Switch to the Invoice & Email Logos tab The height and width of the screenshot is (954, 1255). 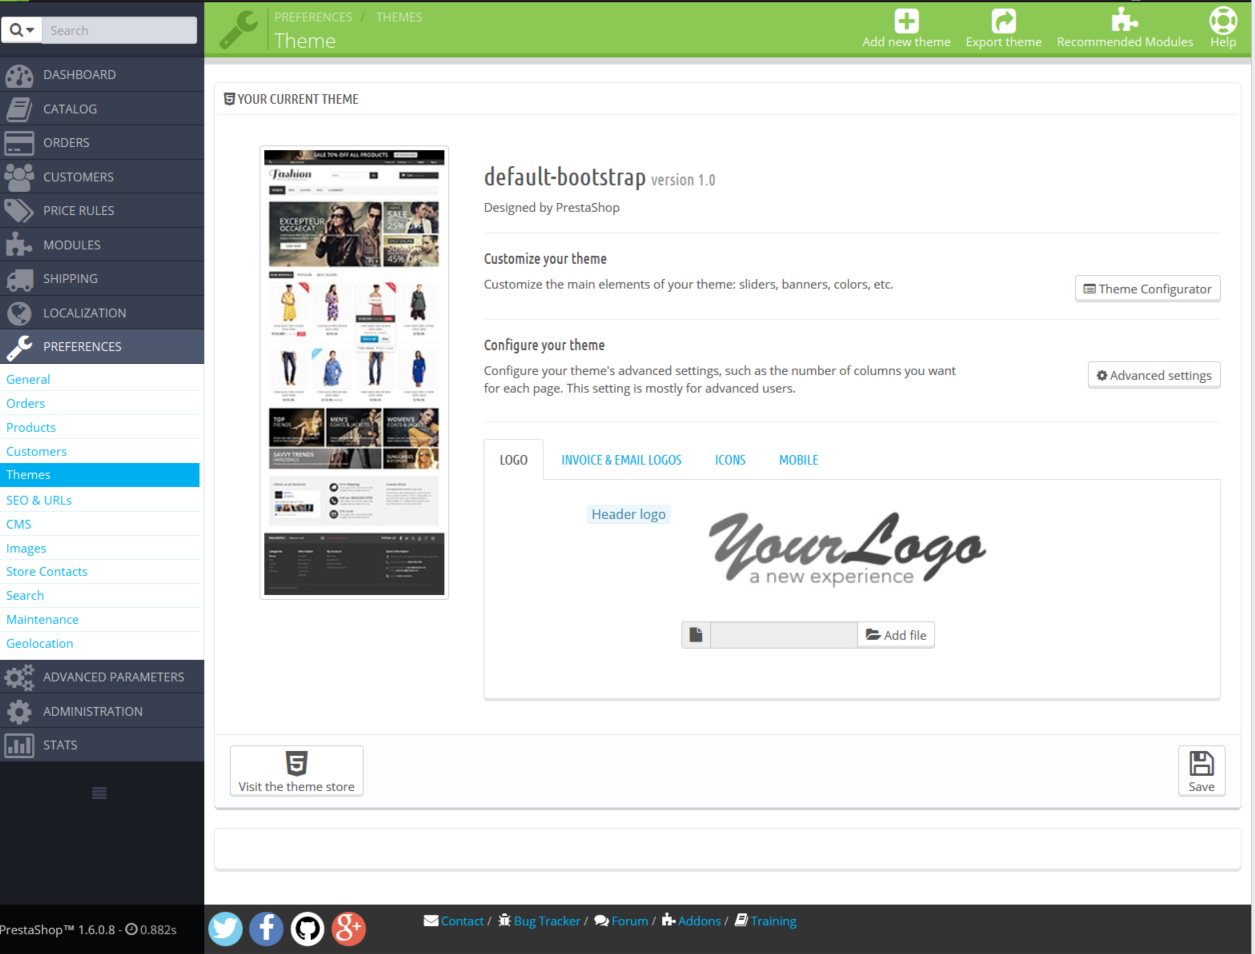(621, 460)
